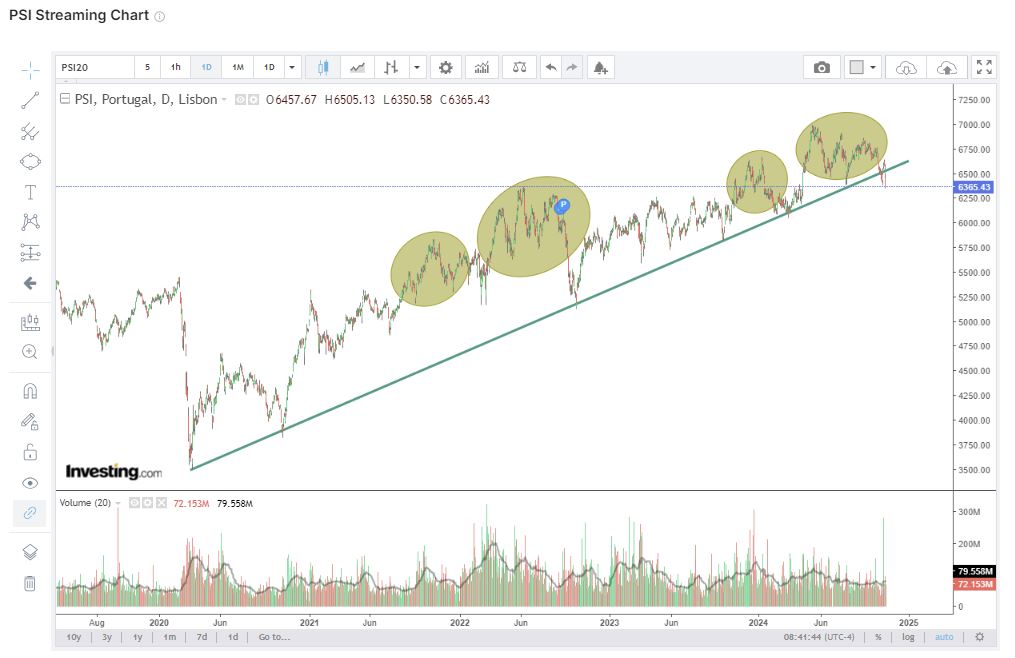Image resolution: width=1015 pixels, height=658 pixels.
Task: Click the 08:41:44 (UTC-4) timezone
Action: coord(819,637)
